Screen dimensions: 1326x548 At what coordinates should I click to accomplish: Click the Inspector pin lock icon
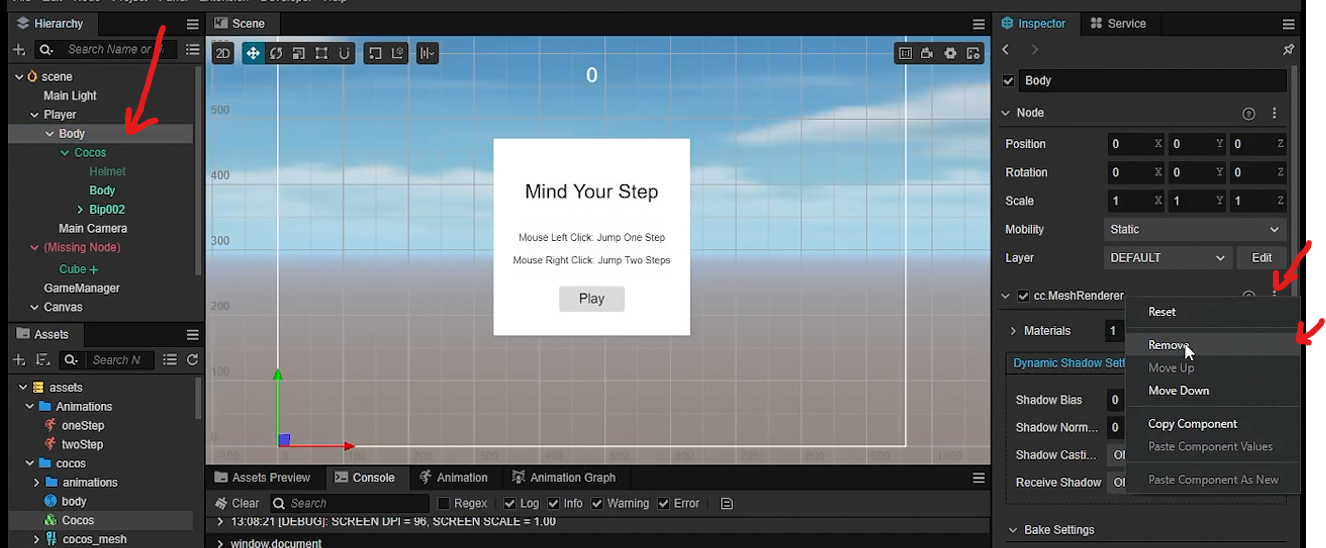[1288, 50]
